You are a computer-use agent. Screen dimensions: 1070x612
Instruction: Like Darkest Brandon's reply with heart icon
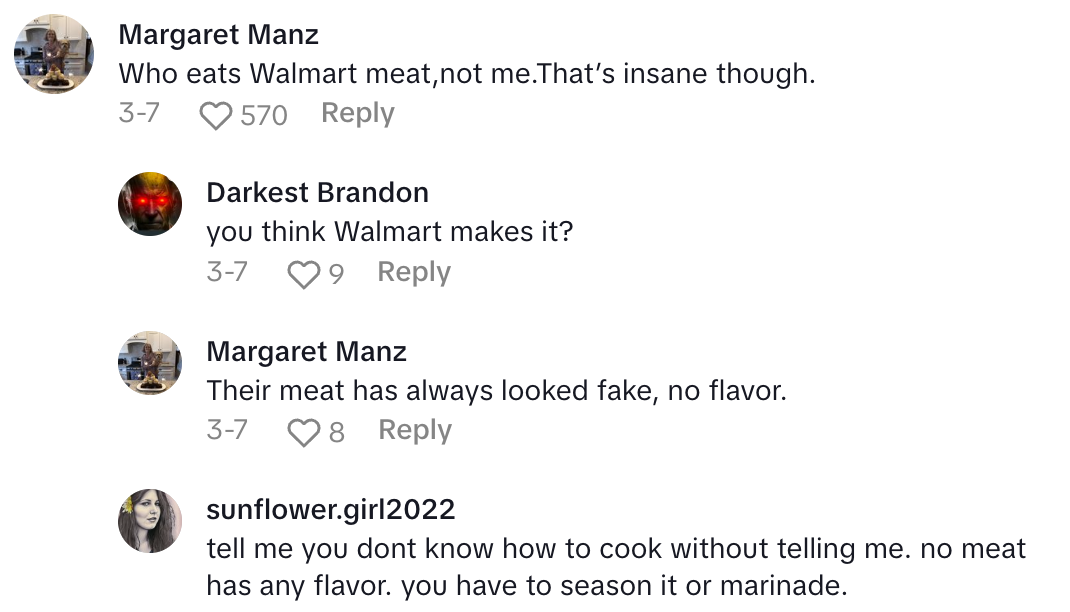[x=302, y=274]
